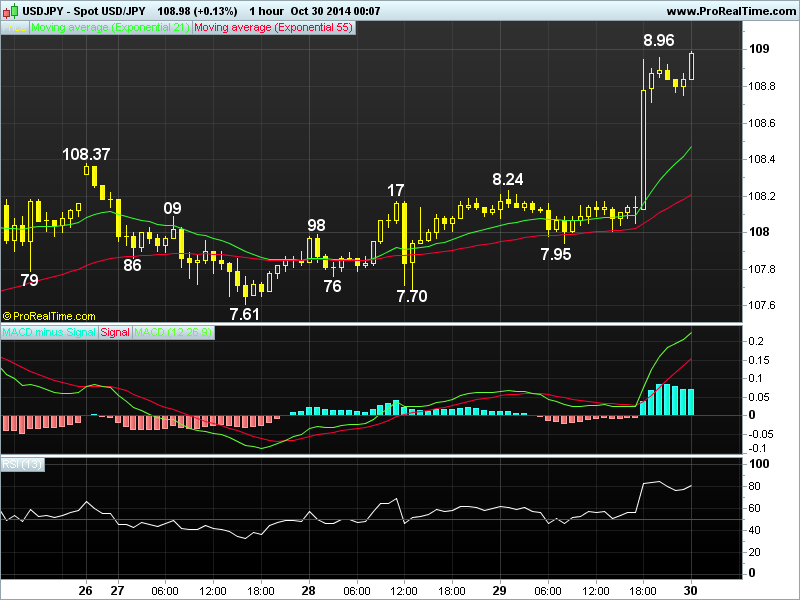
Task: Click the www.ProRealTime.com link at top
Action: click(731, 11)
